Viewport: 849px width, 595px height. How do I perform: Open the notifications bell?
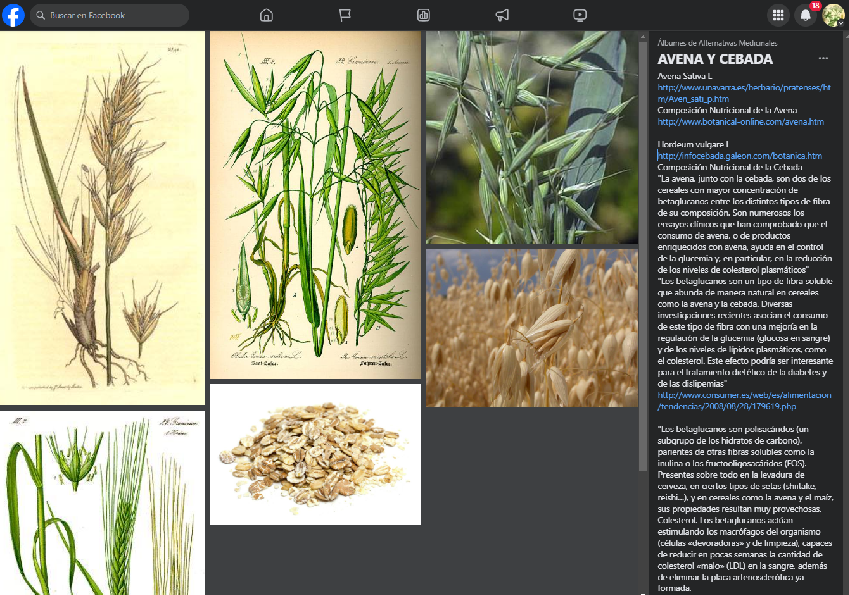(x=805, y=15)
